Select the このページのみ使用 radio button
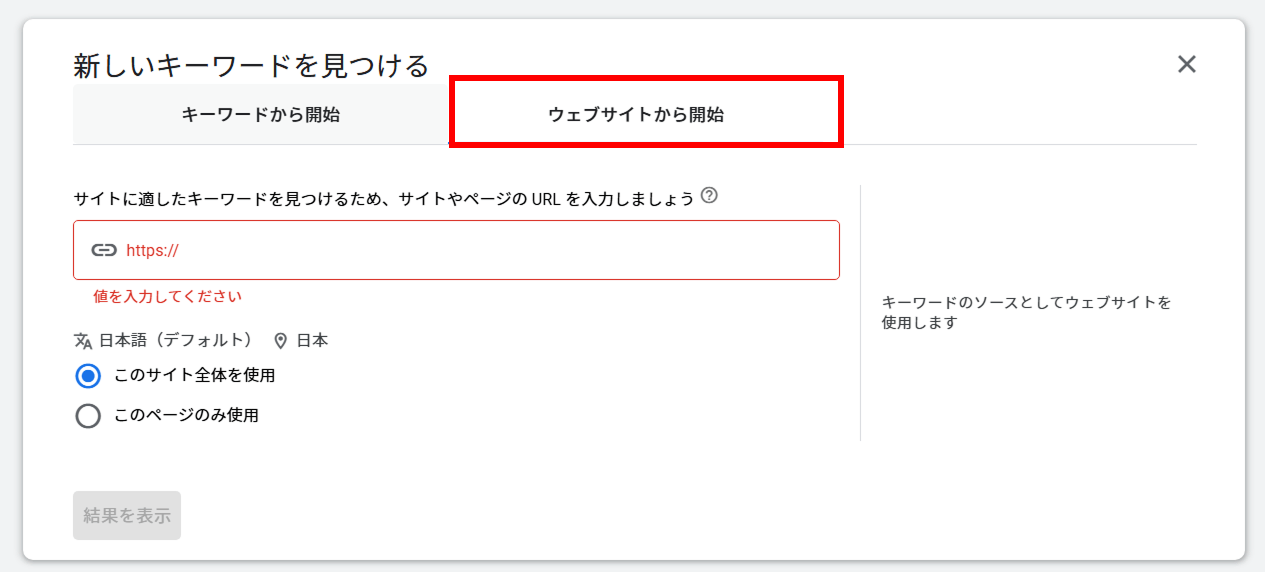 coord(88,415)
